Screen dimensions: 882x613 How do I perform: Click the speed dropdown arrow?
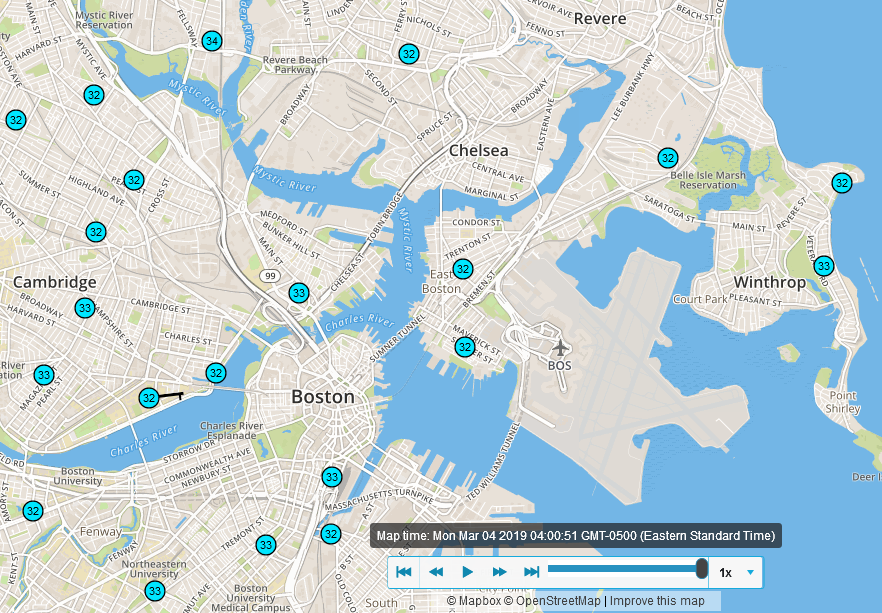[751, 572]
